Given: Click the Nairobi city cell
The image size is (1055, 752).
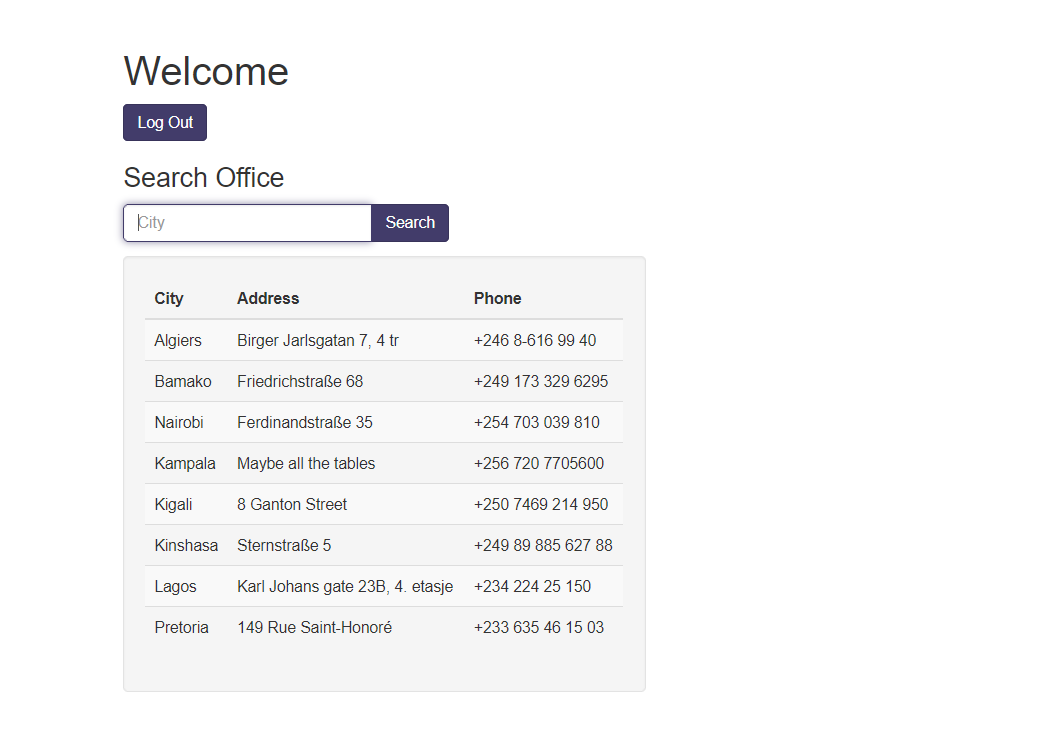Looking at the screenshot, I should tap(179, 423).
